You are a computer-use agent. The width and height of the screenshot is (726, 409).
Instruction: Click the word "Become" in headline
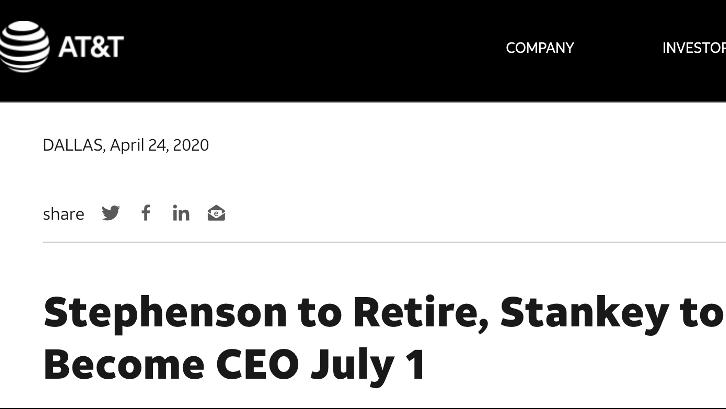coord(122,365)
